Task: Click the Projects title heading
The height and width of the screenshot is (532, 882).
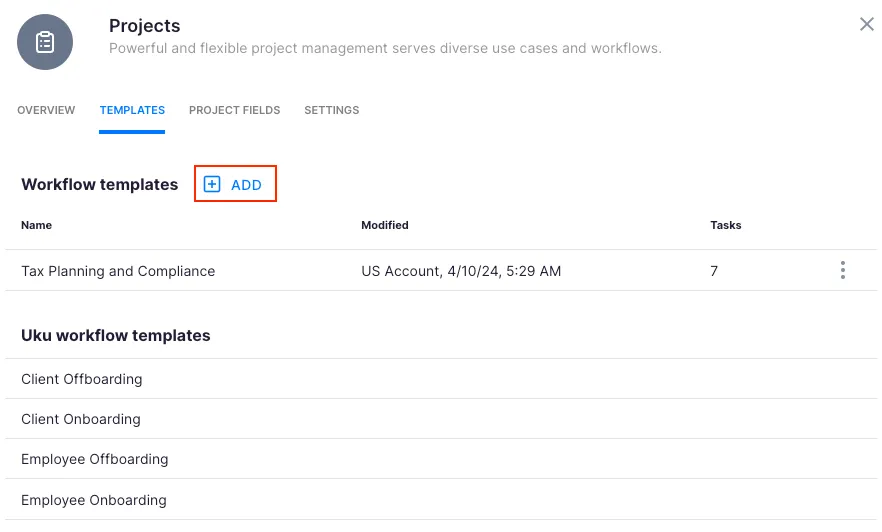Action: click(x=144, y=26)
